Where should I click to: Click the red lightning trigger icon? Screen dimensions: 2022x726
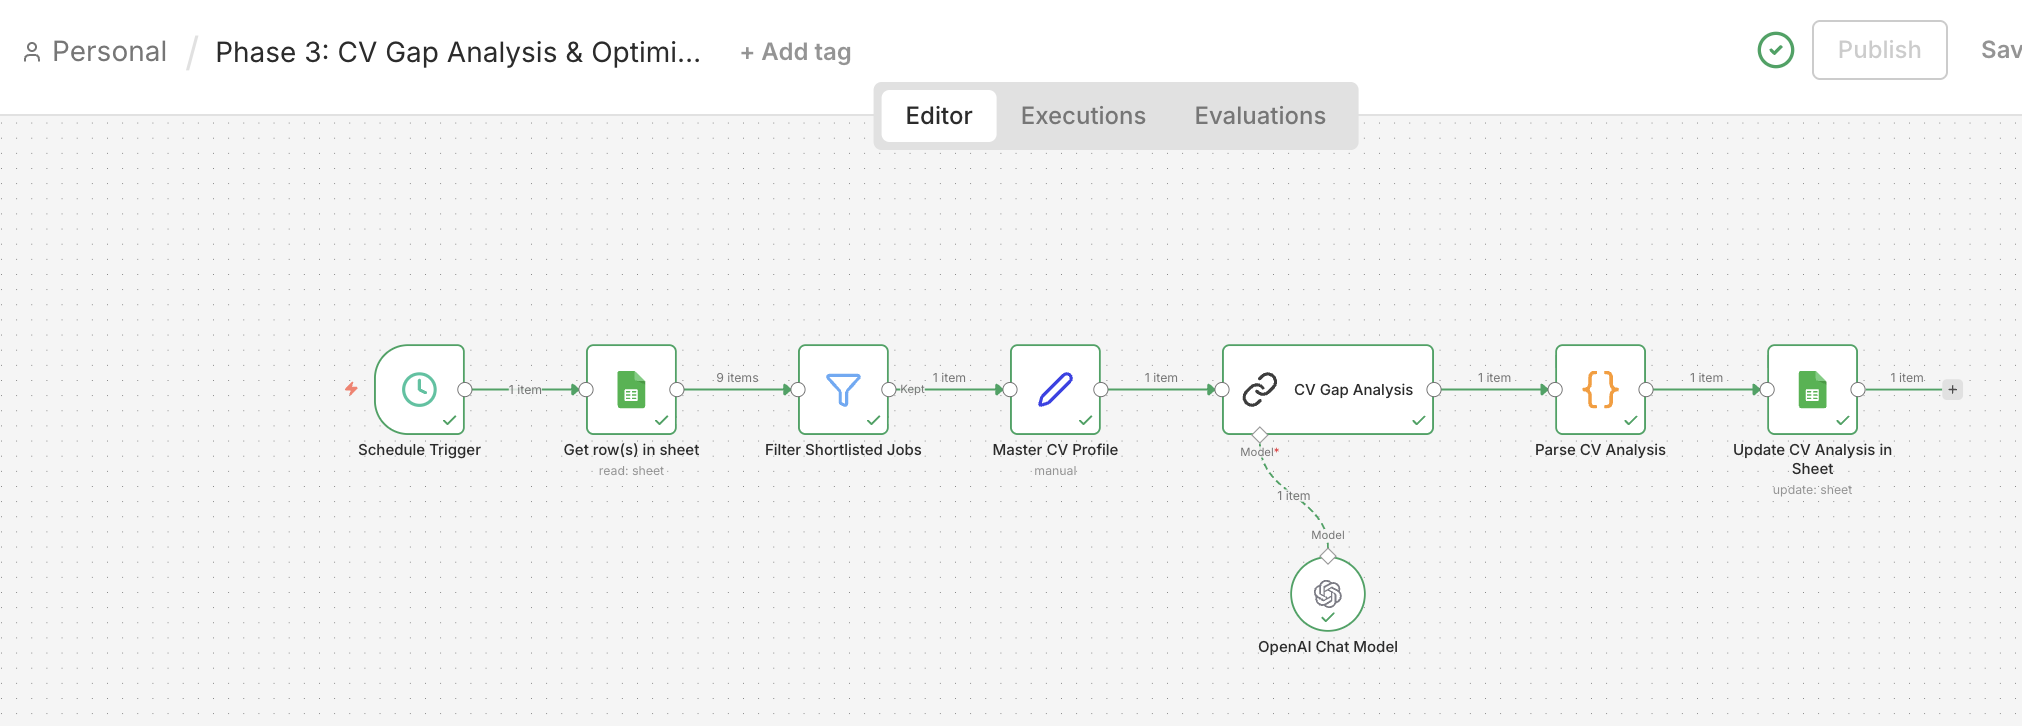pos(351,389)
